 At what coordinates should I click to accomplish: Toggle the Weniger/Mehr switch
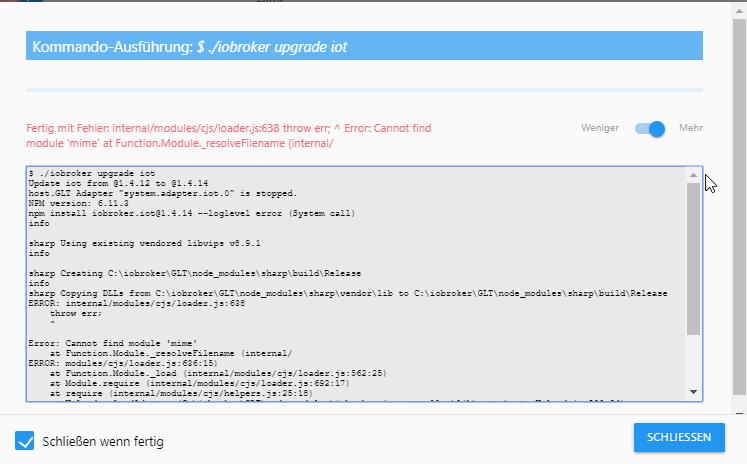[650, 129]
